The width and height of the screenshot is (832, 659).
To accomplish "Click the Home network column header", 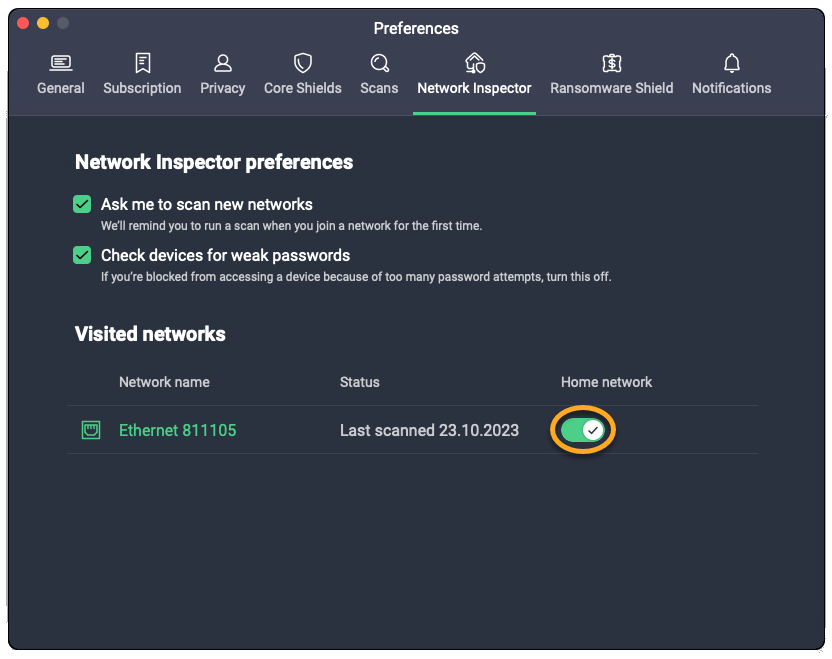I will pyautogui.click(x=606, y=382).
